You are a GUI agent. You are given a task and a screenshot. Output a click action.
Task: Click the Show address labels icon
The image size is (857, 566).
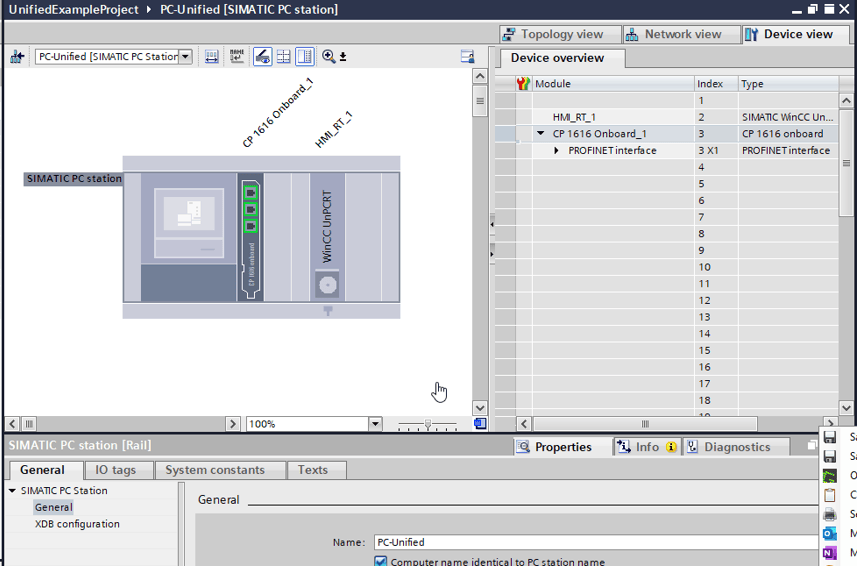click(x=212, y=56)
